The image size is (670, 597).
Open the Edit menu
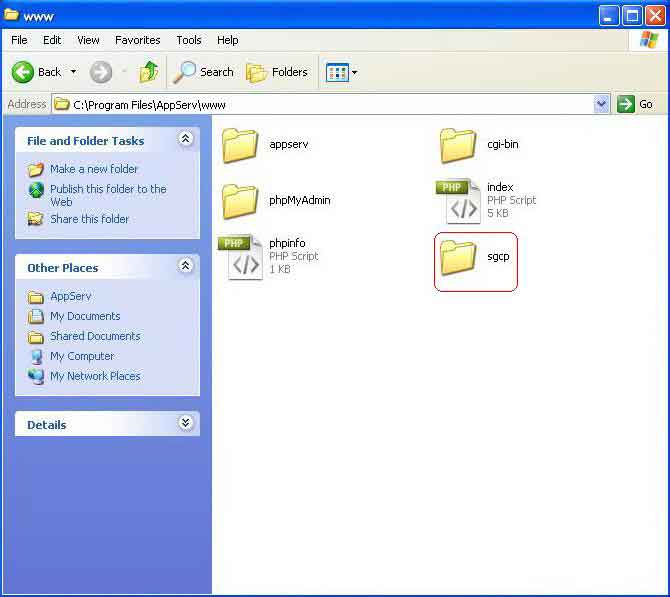pos(52,40)
